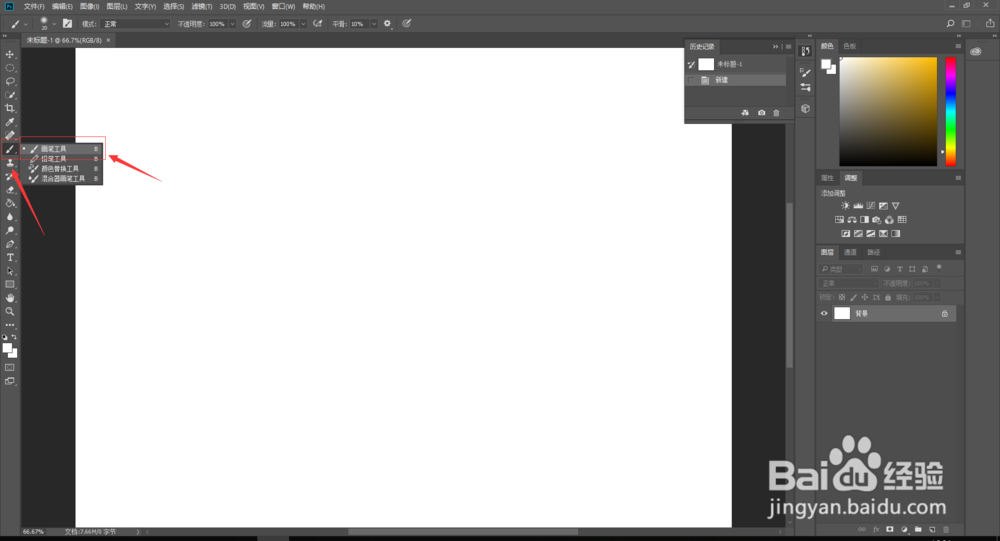Open the 不透明度 opacity dropdown arrow
The image size is (1000, 541).
232,24
